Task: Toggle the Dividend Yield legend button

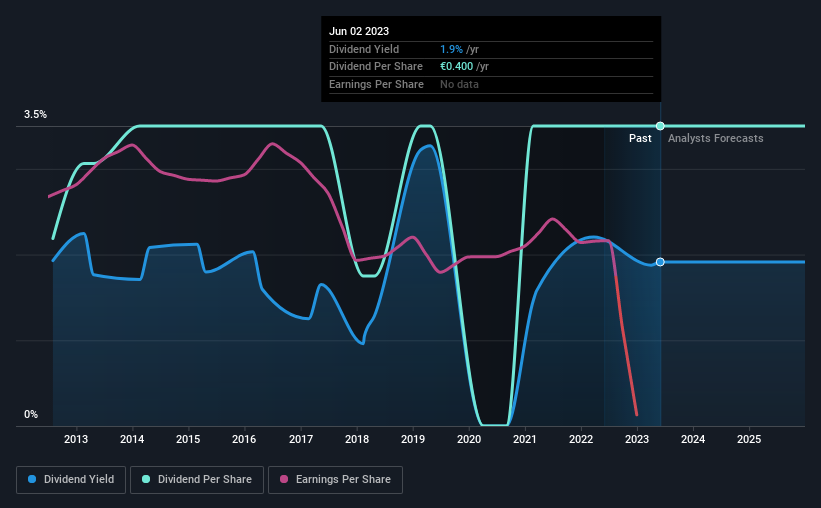Action: [71, 480]
